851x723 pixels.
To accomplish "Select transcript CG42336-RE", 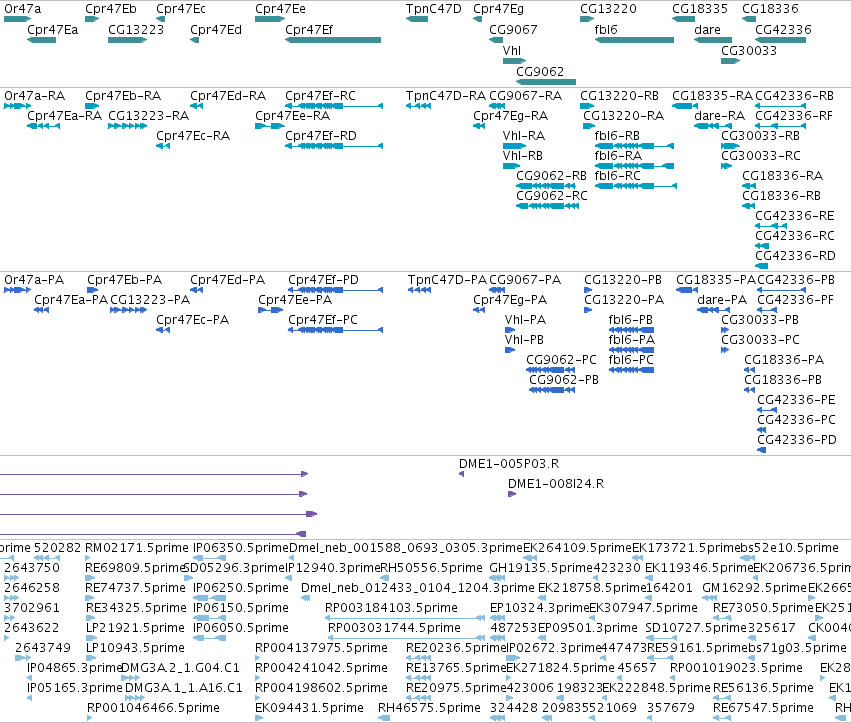I will [771, 226].
